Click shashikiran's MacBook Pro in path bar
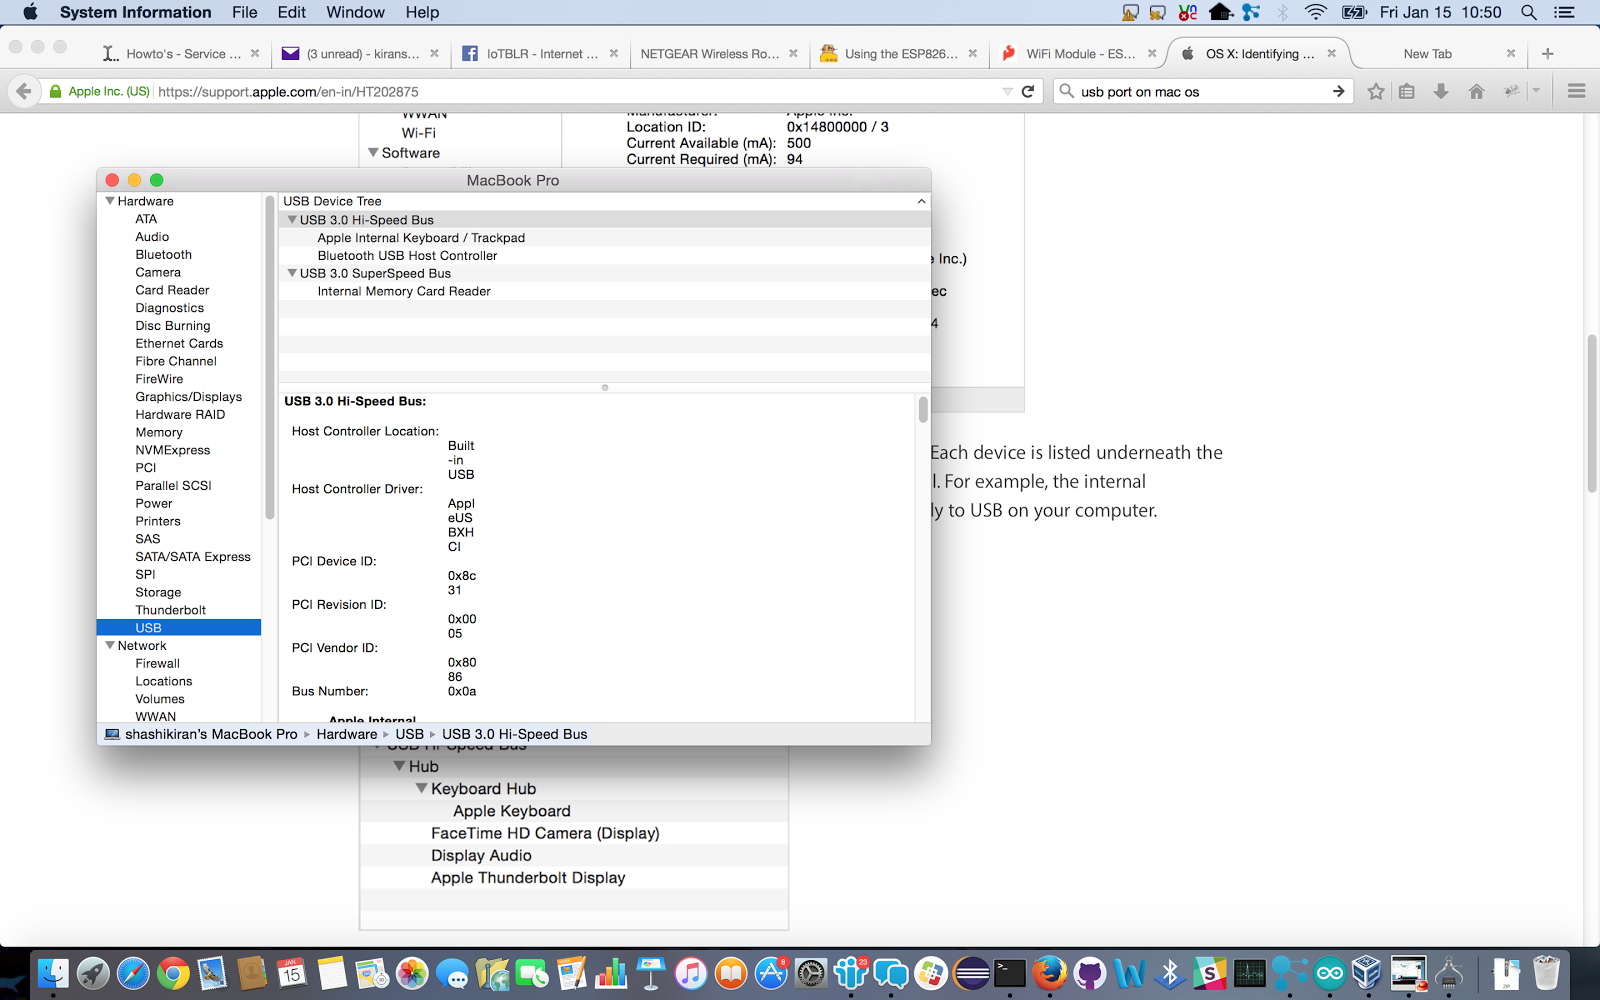 point(211,734)
